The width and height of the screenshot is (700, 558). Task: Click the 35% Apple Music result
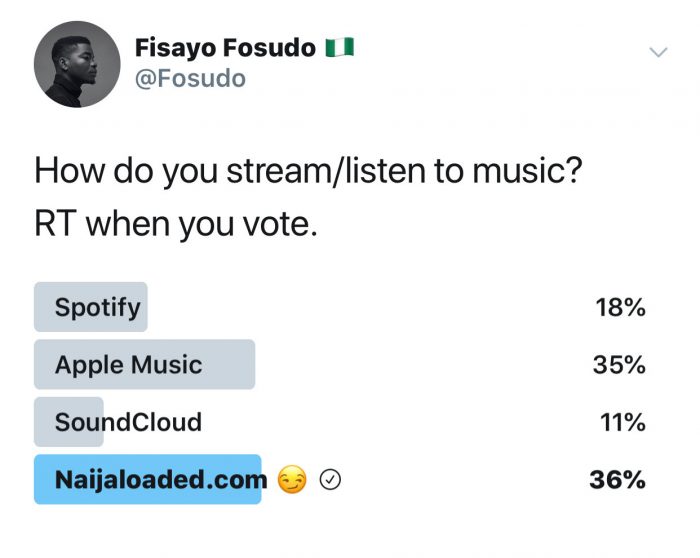(619, 365)
